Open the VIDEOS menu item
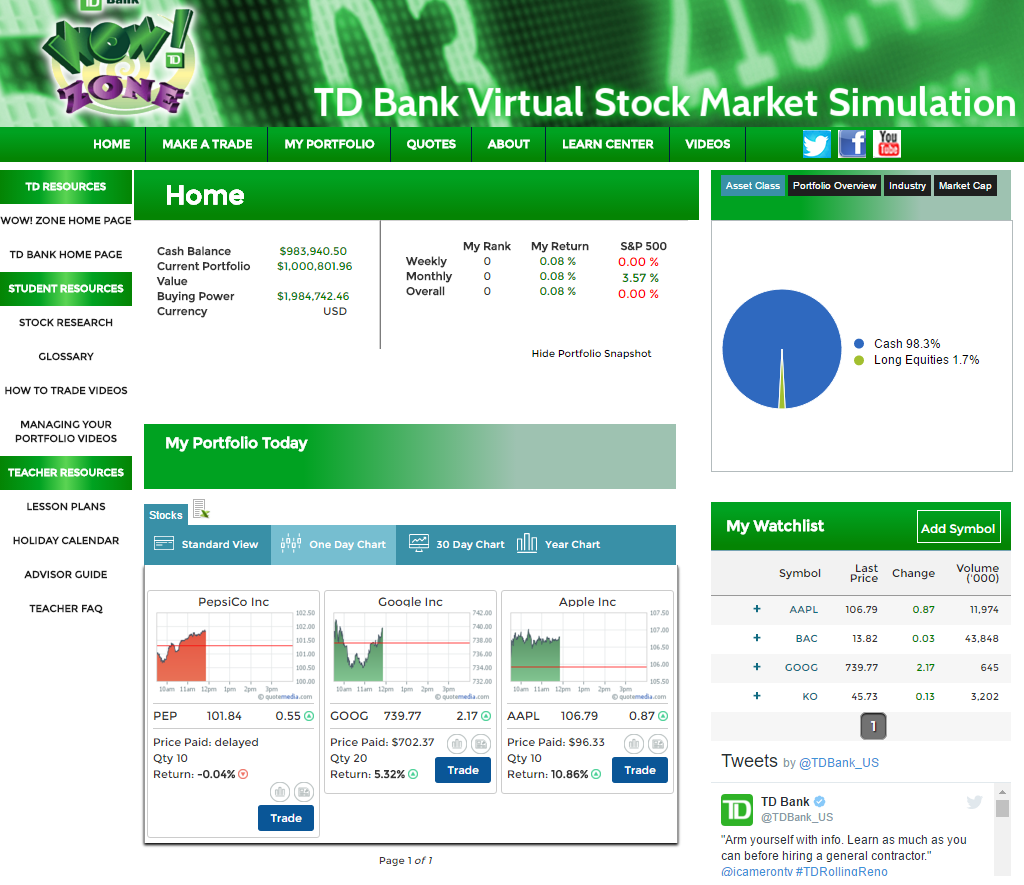The height and width of the screenshot is (885, 1024). [x=707, y=144]
